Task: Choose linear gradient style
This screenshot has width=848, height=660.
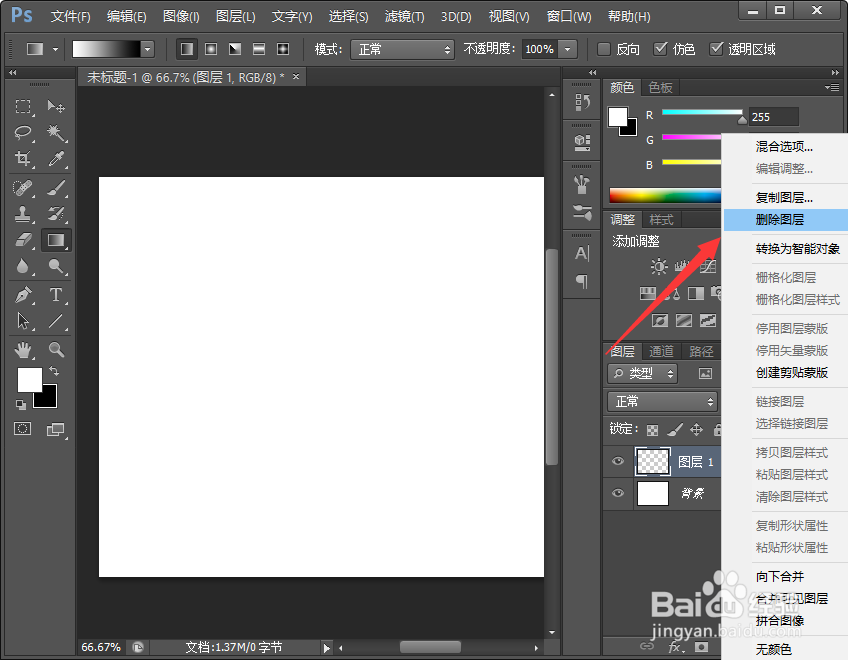Action: (187, 49)
